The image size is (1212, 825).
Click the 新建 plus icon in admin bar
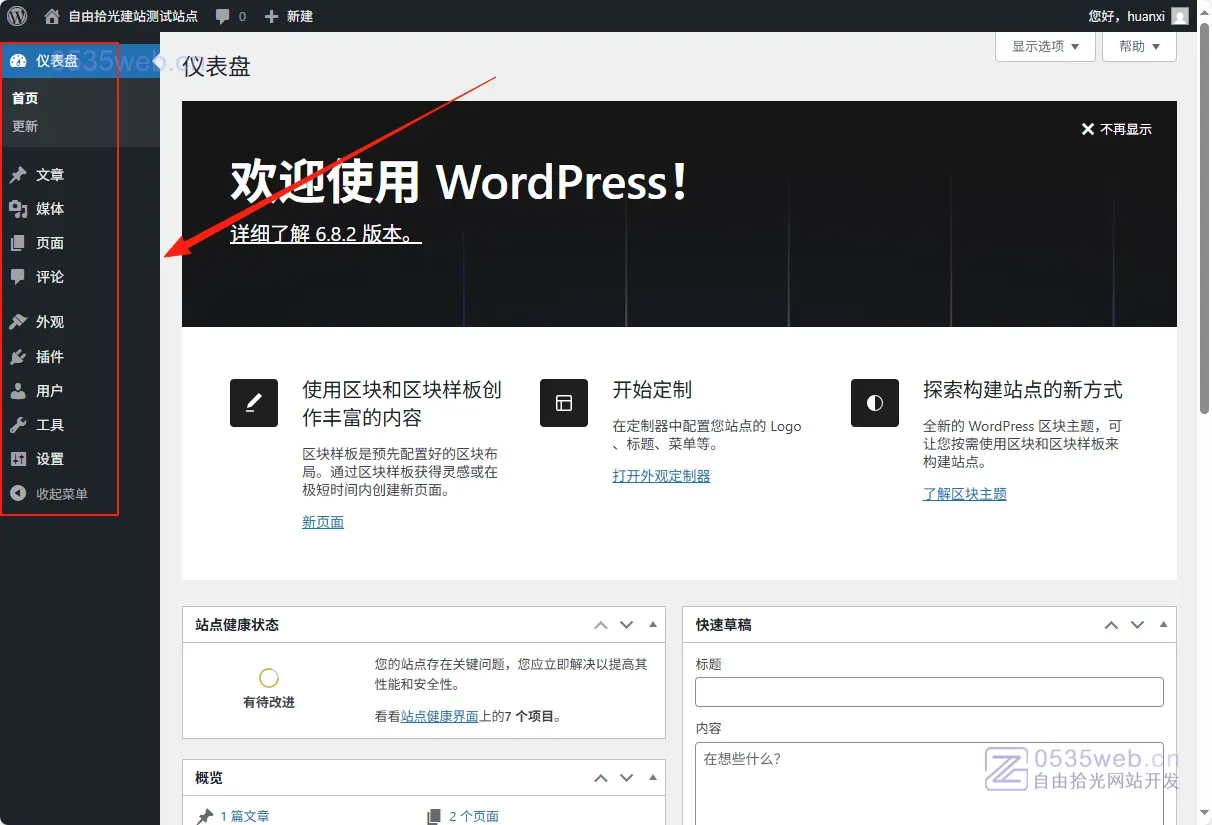click(x=271, y=16)
